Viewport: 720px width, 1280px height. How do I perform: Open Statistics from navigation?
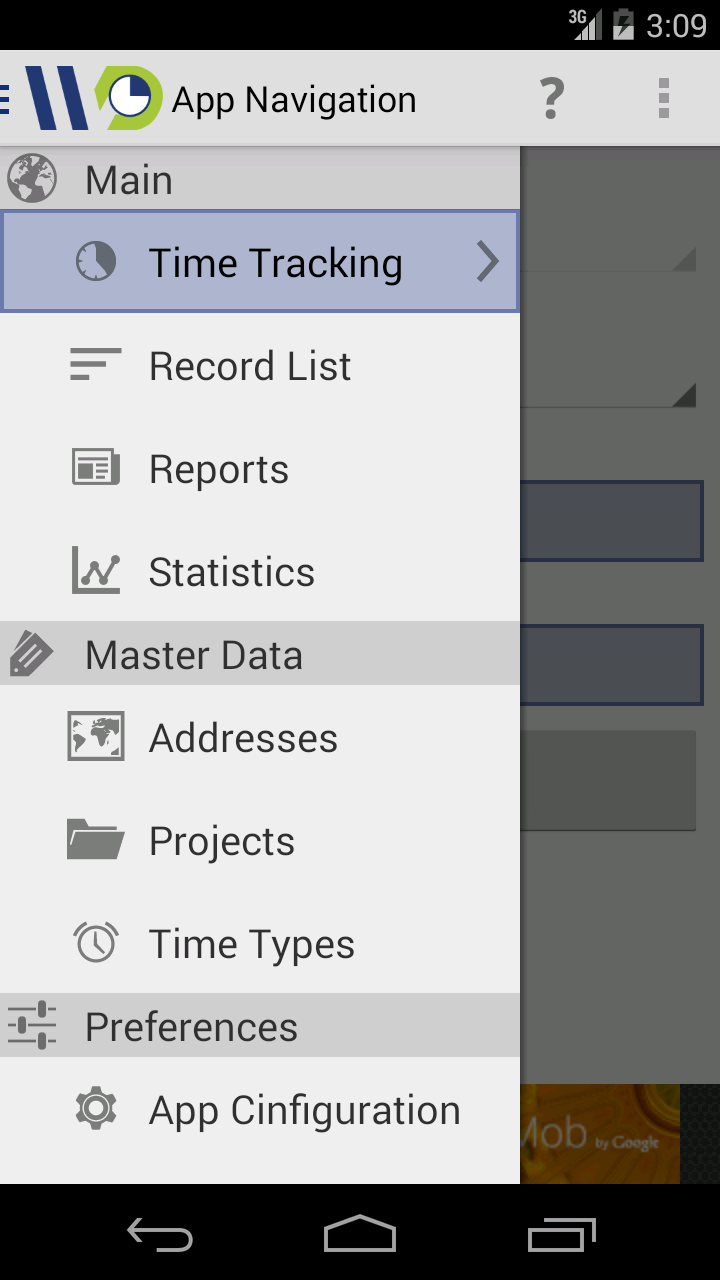click(260, 571)
